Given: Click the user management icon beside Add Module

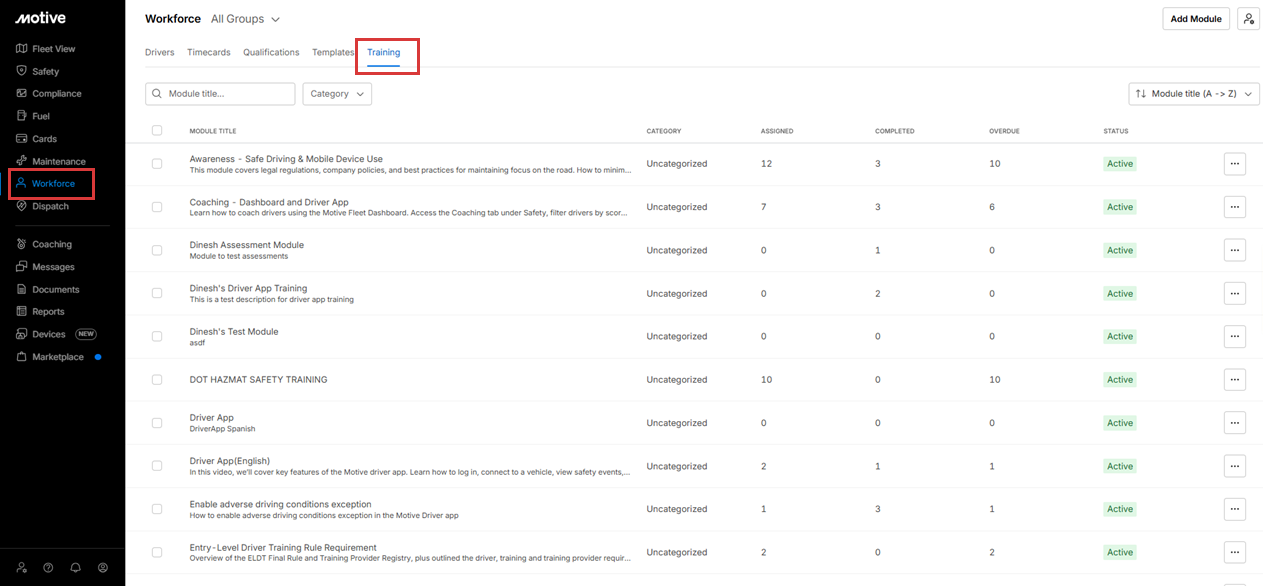Looking at the screenshot, I should pyautogui.click(x=1248, y=19).
